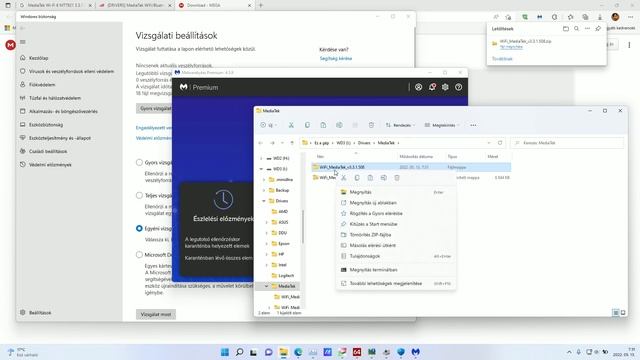Image resolution: width=640 pixels, height=360 pixels.
Task: Open Edge favorites star icon
Action: [570, 17]
